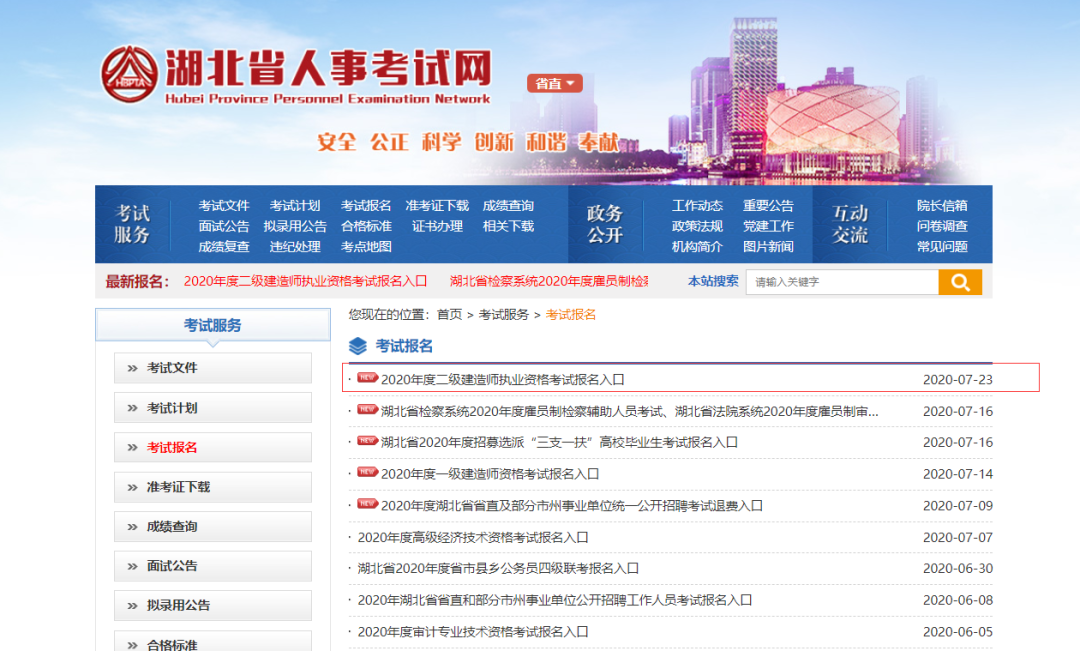Viewport: 1080px width, 651px height.
Task: Open 湖北省检察系统2020年度雇员制检察辅助人员考试 list item
Action: point(630,411)
